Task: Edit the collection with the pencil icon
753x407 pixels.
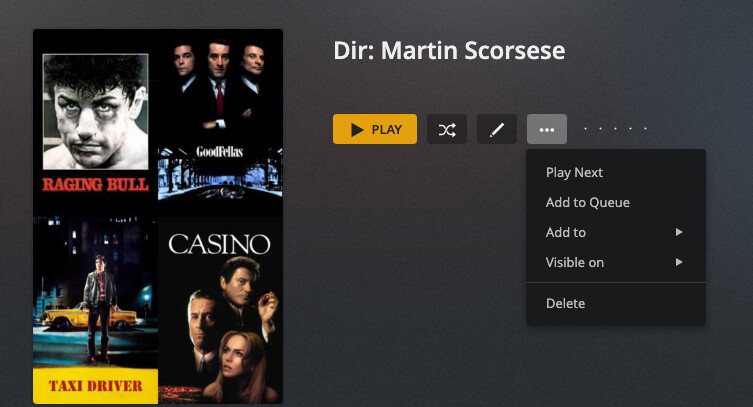Action: 497,129
